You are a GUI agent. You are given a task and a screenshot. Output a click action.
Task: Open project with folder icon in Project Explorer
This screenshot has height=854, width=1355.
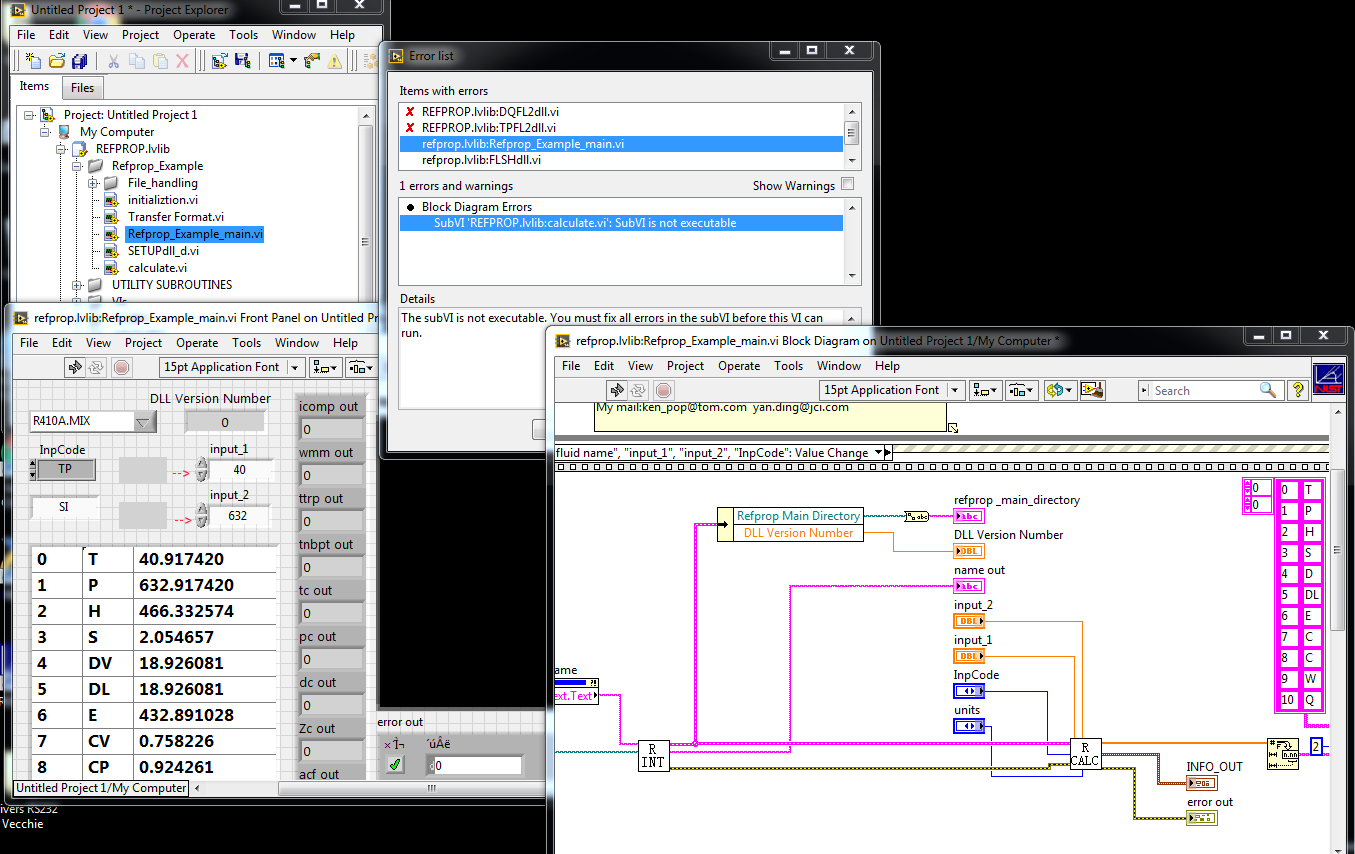[57, 61]
